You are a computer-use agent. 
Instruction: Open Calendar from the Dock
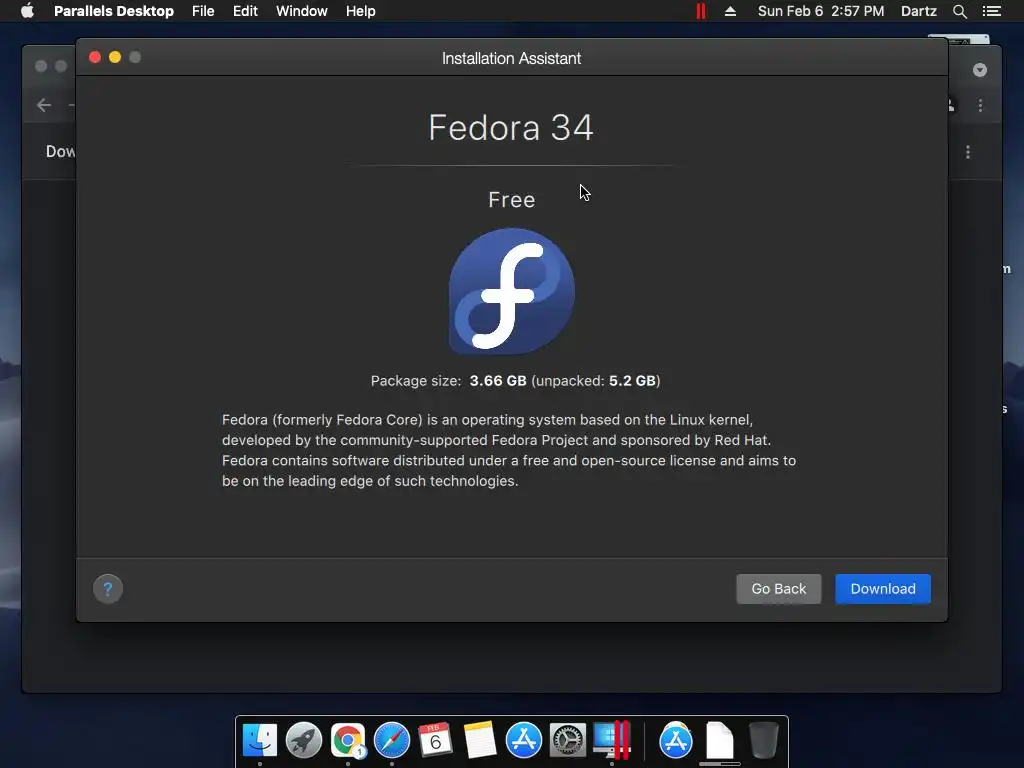point(435,740)
